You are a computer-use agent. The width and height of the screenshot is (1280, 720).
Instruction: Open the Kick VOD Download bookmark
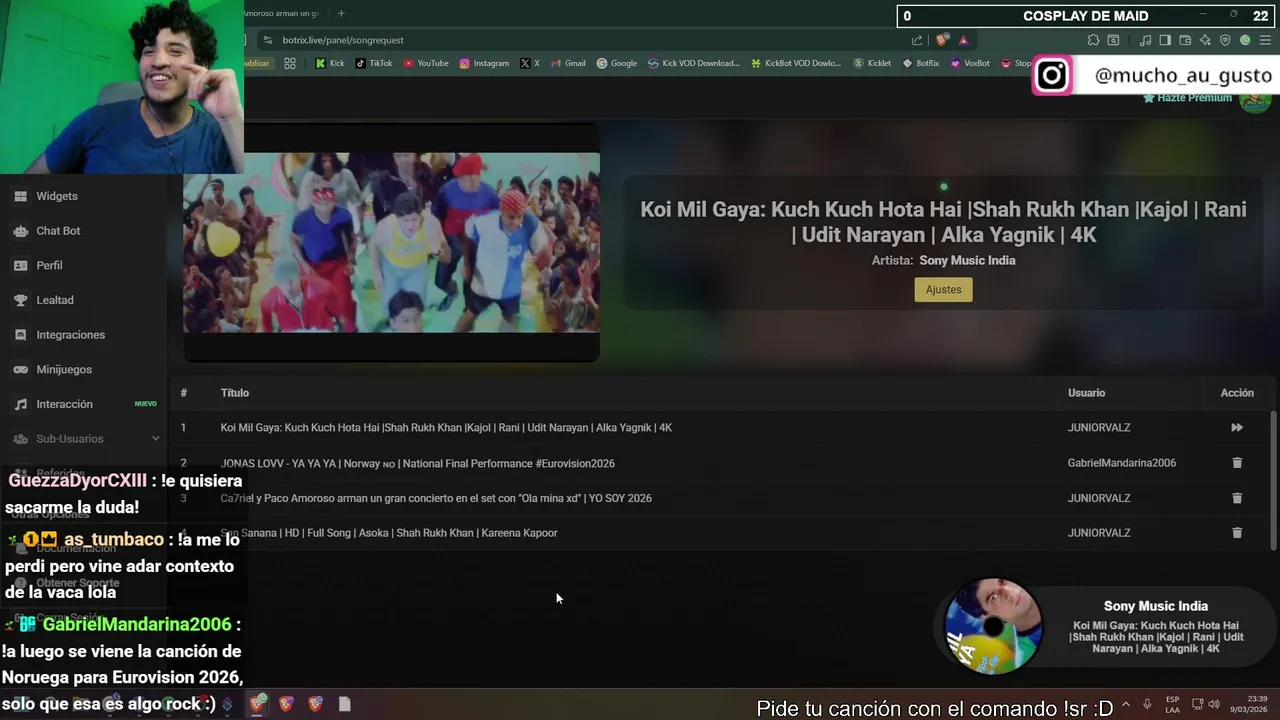[x=694, y=63]
